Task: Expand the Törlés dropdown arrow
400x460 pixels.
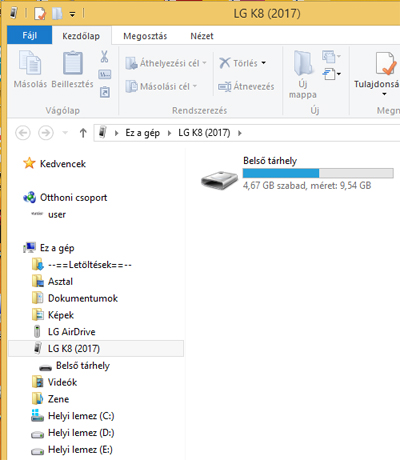Action: tap(264, 63)
